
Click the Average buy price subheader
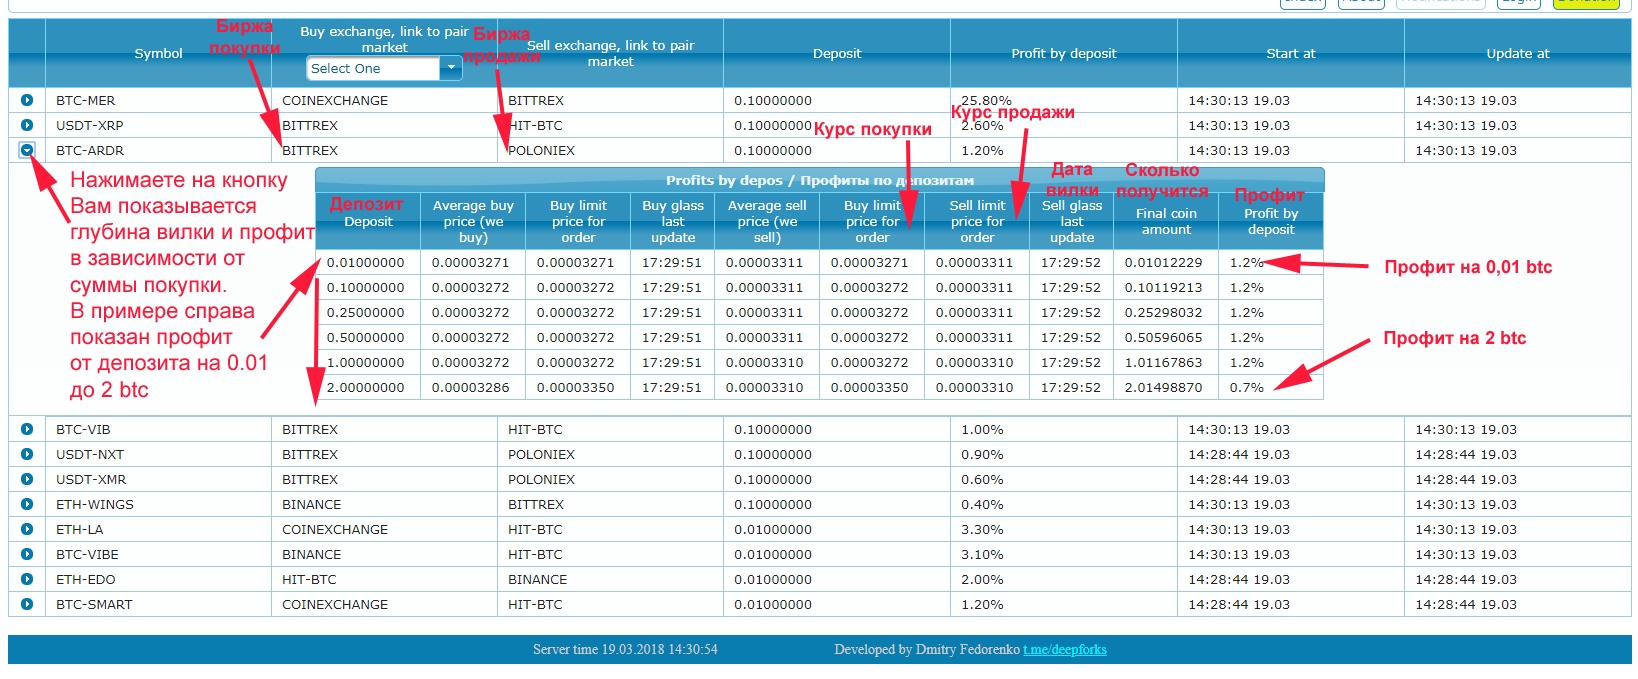[473, 221]
